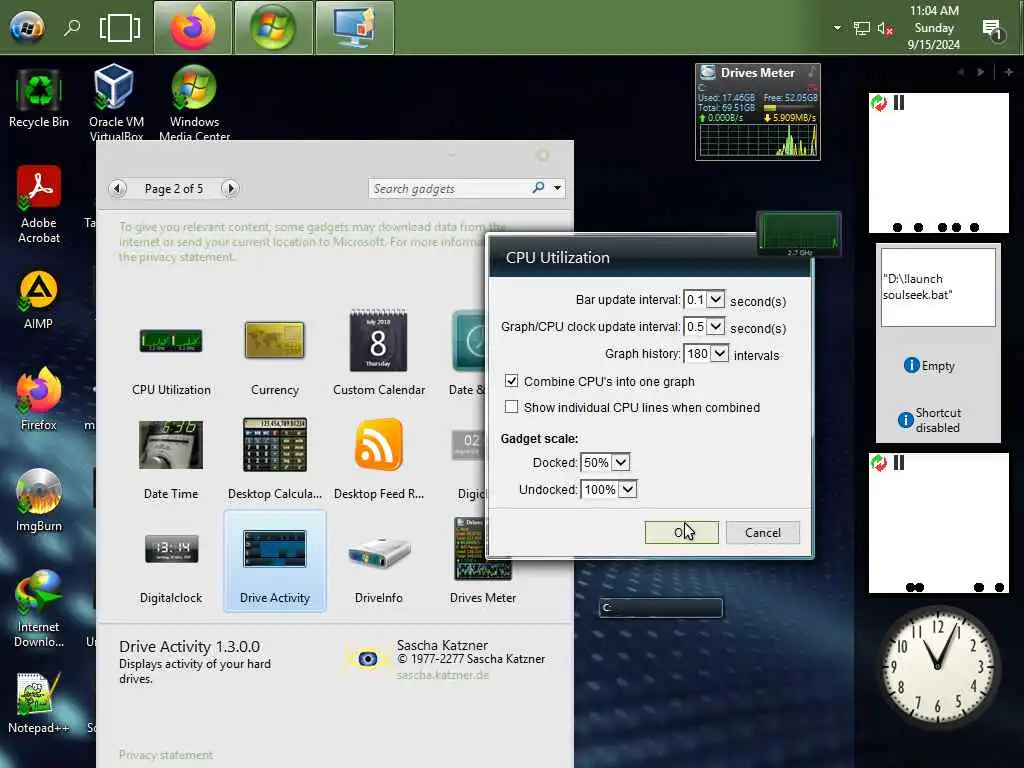Image resolution: width=1024 pixels, height=768 pixels.
Task: Click the Windows flag taskbar button
Action: point(273,27)
